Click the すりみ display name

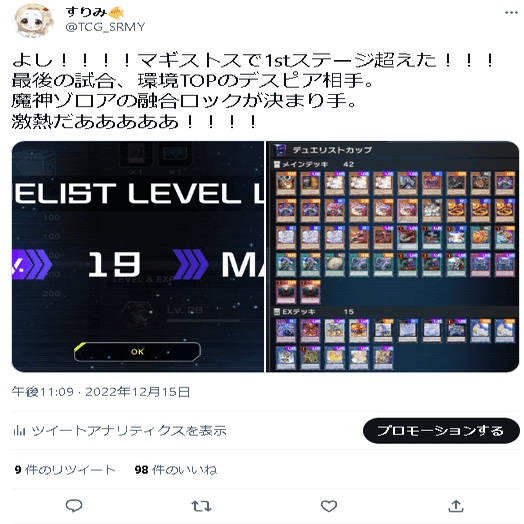(86, 12)
